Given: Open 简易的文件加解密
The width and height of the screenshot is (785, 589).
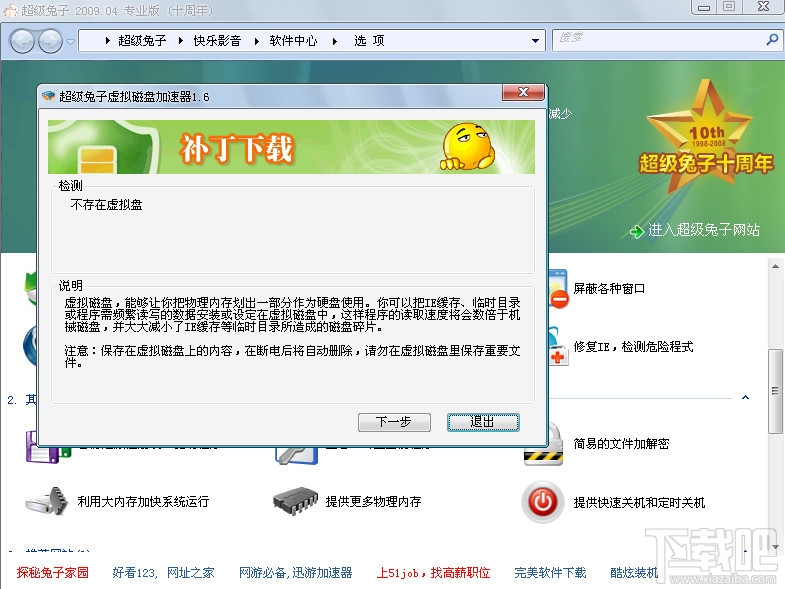Looking at the screenshot, I should click(621, 443).
